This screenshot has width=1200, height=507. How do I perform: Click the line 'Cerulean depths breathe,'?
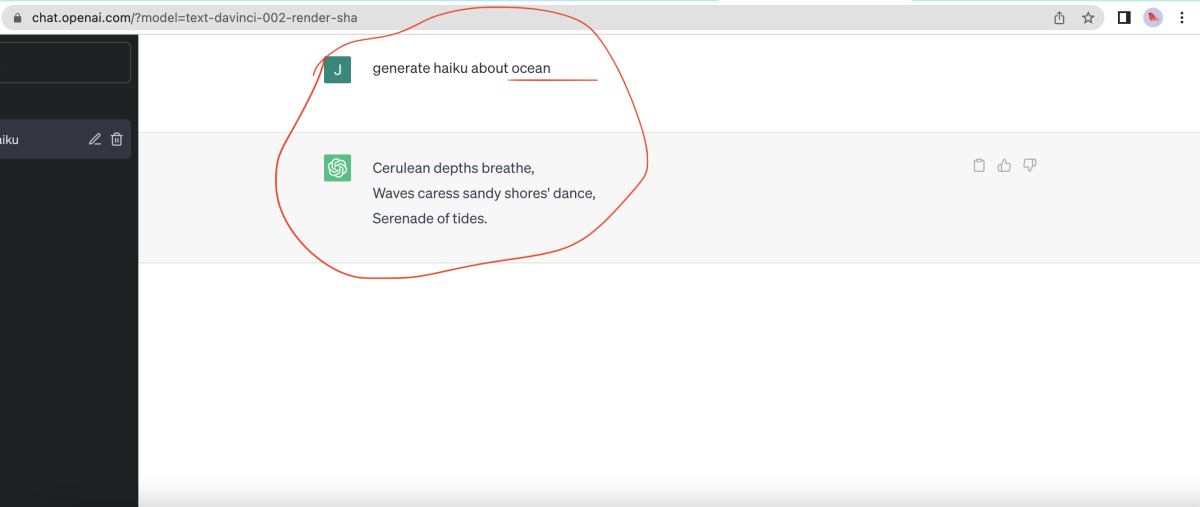pos(453,168)
